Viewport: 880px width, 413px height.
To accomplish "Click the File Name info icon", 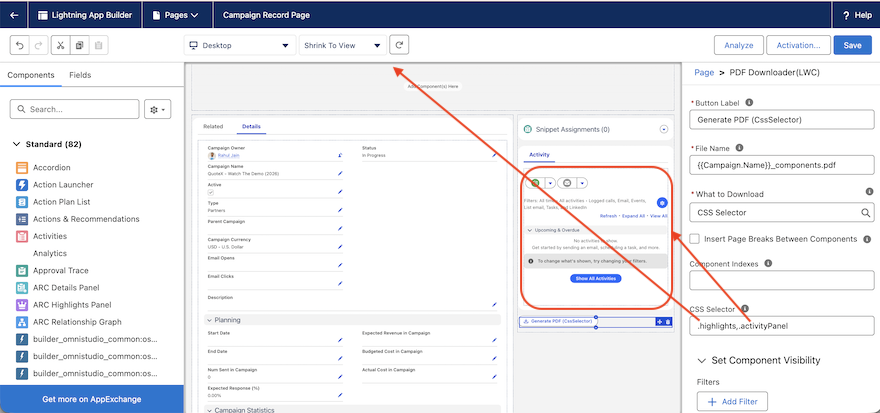I will (739, 148).
